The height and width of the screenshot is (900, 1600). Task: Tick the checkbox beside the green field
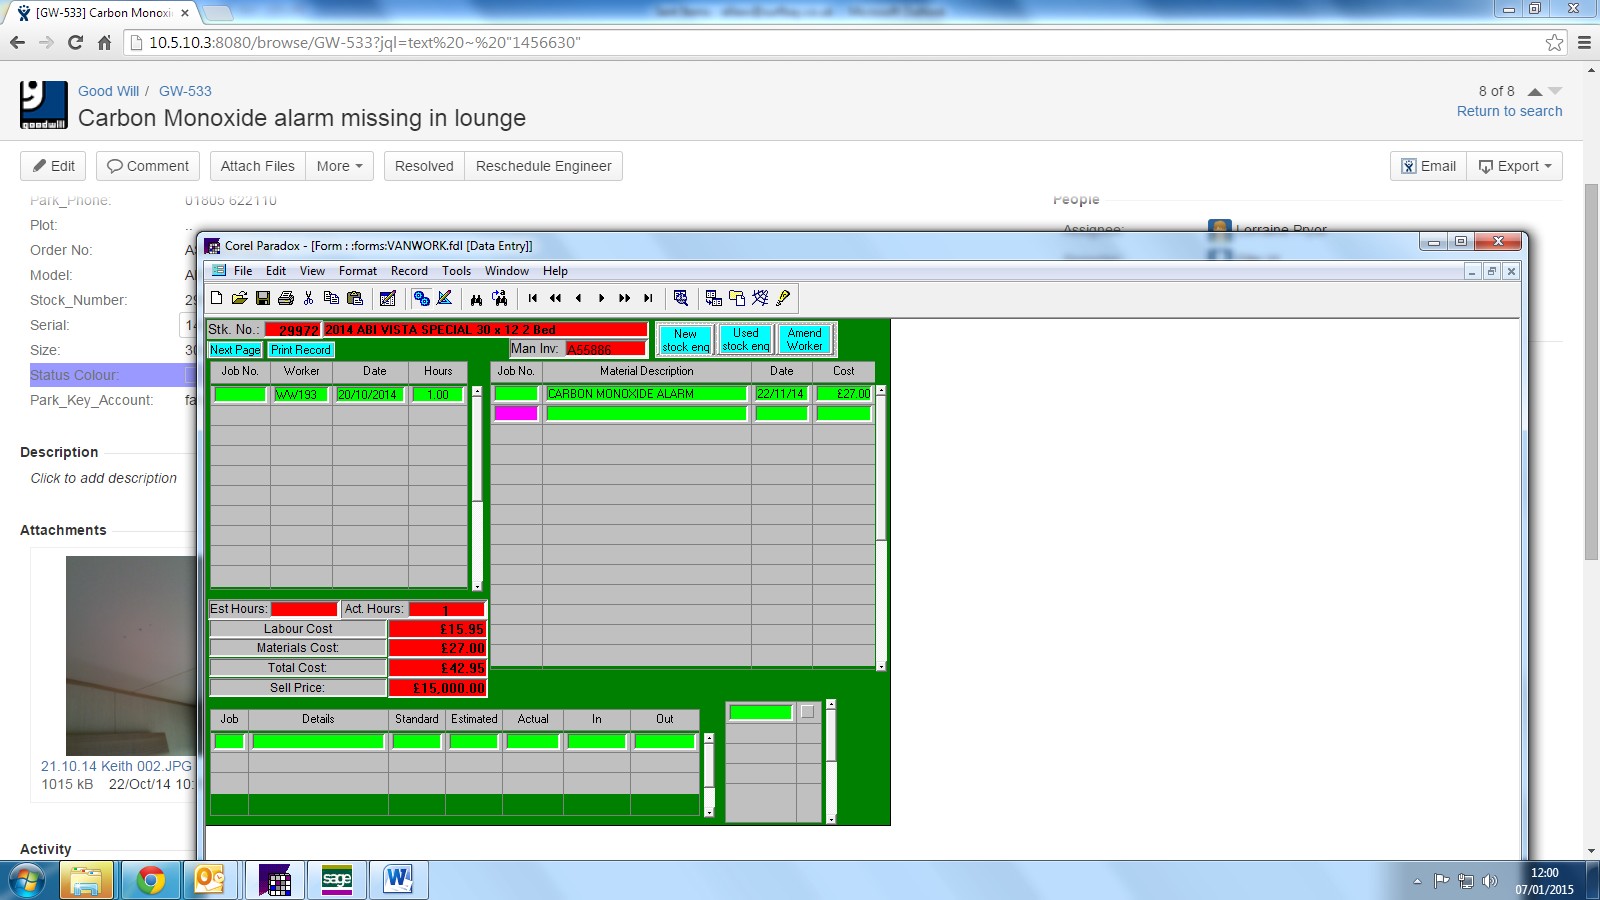click(807, 712)
